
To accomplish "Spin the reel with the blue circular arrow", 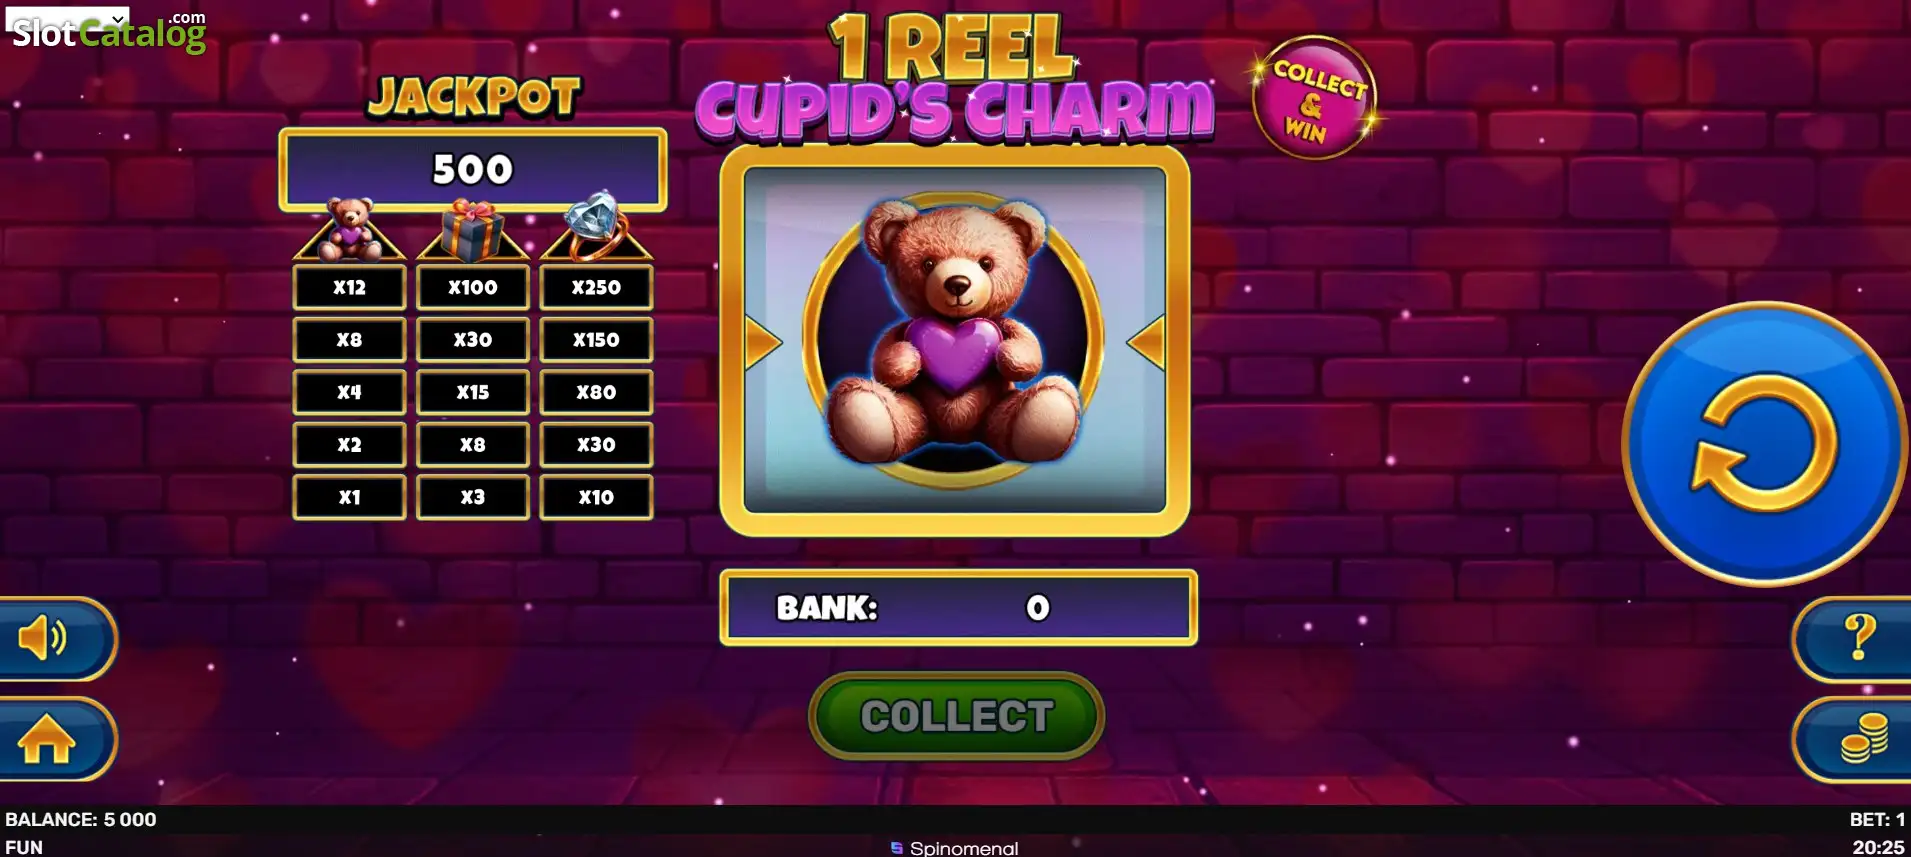I will pos(1765,443).
